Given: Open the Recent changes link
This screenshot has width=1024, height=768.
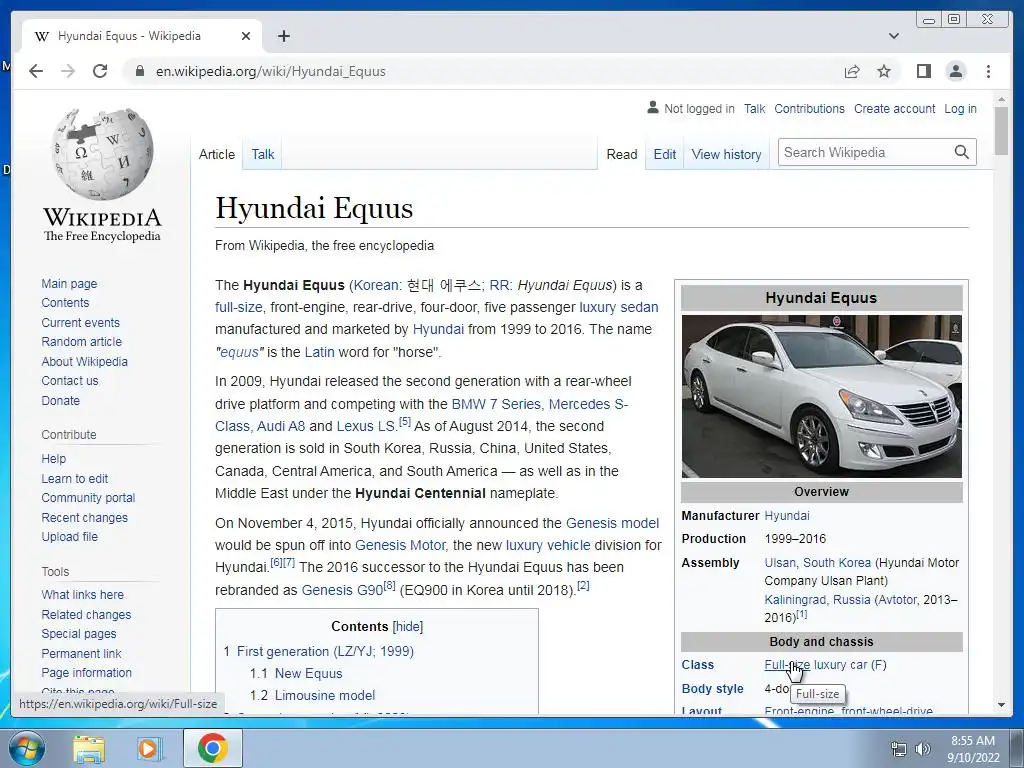Looking at the screenshot, I should click(x=84, y=517).
